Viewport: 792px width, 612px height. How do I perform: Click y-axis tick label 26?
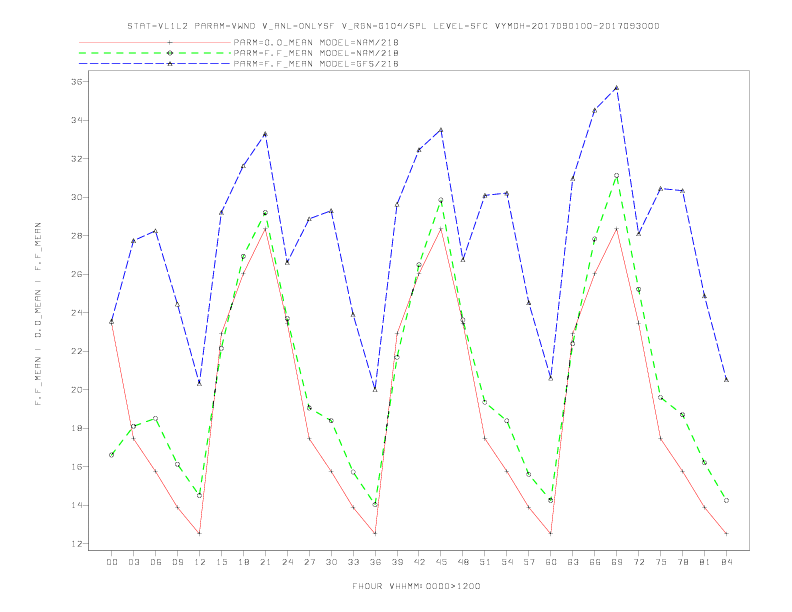tap(77, 274)
